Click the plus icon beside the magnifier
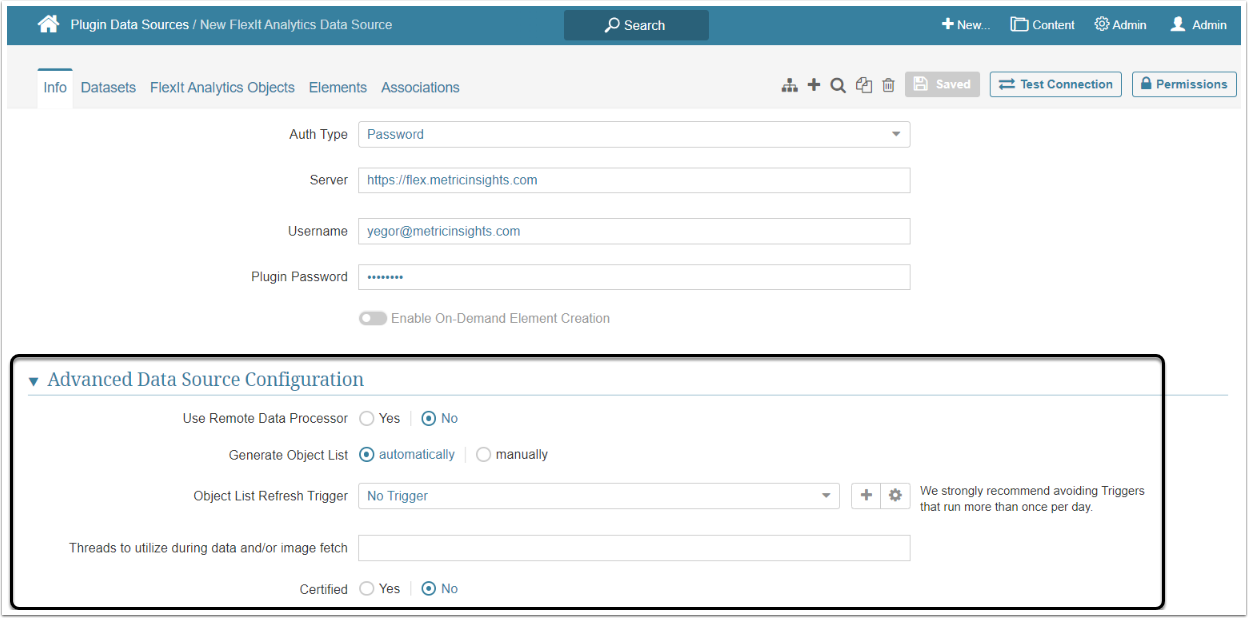The image size is (1248, 618). (x=814, y=85)
